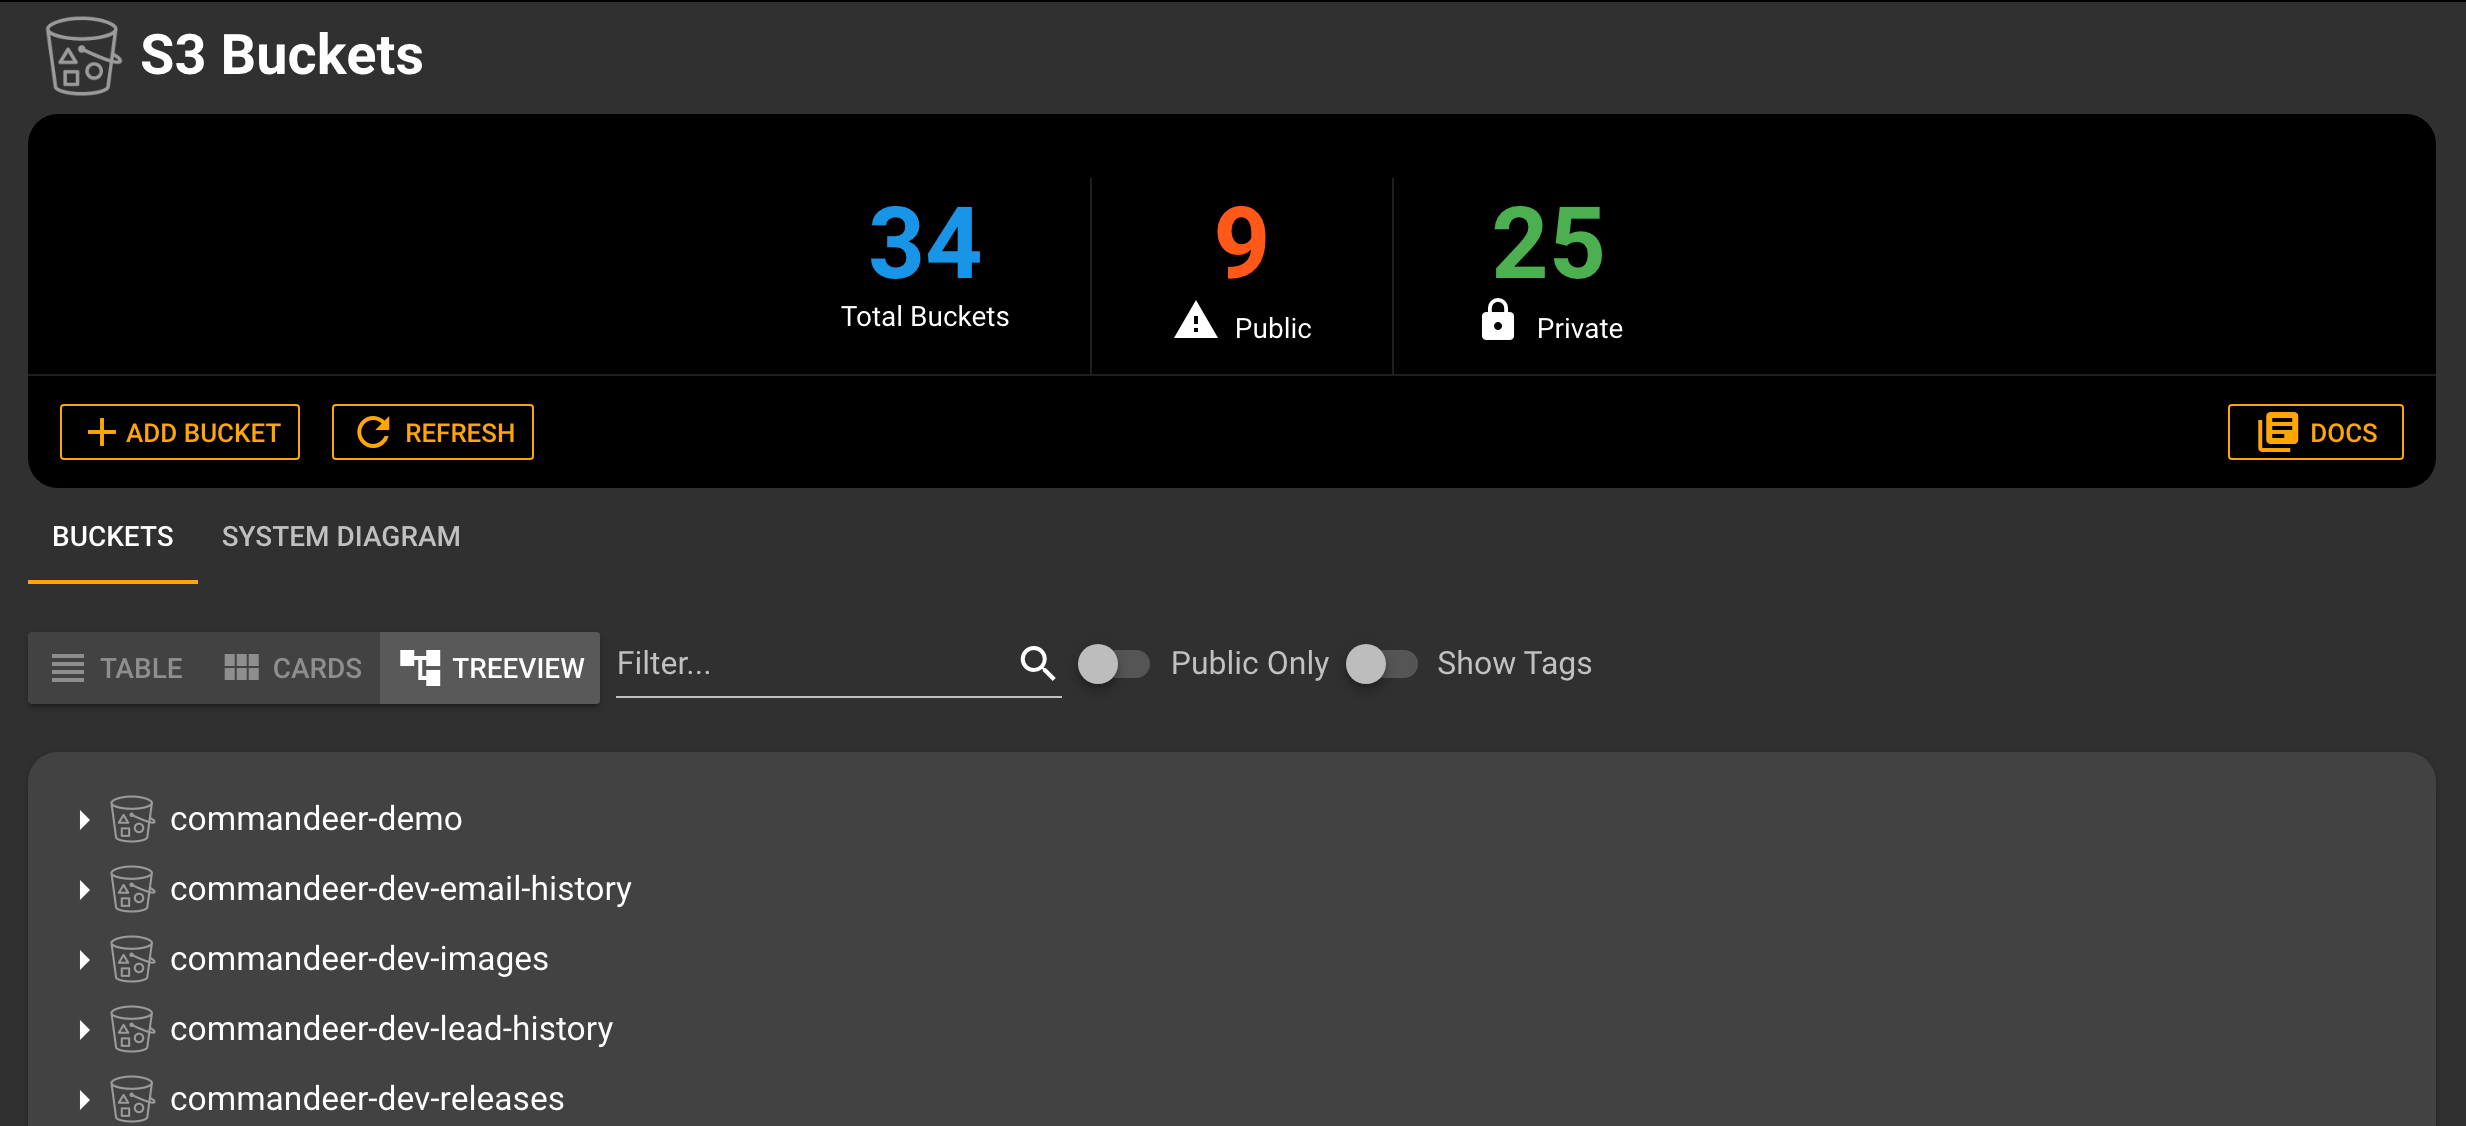This screenshot has height=1126, width=2466.
Task: Expand the commandeer-dev-images bucket
Action: coord(84,960)
